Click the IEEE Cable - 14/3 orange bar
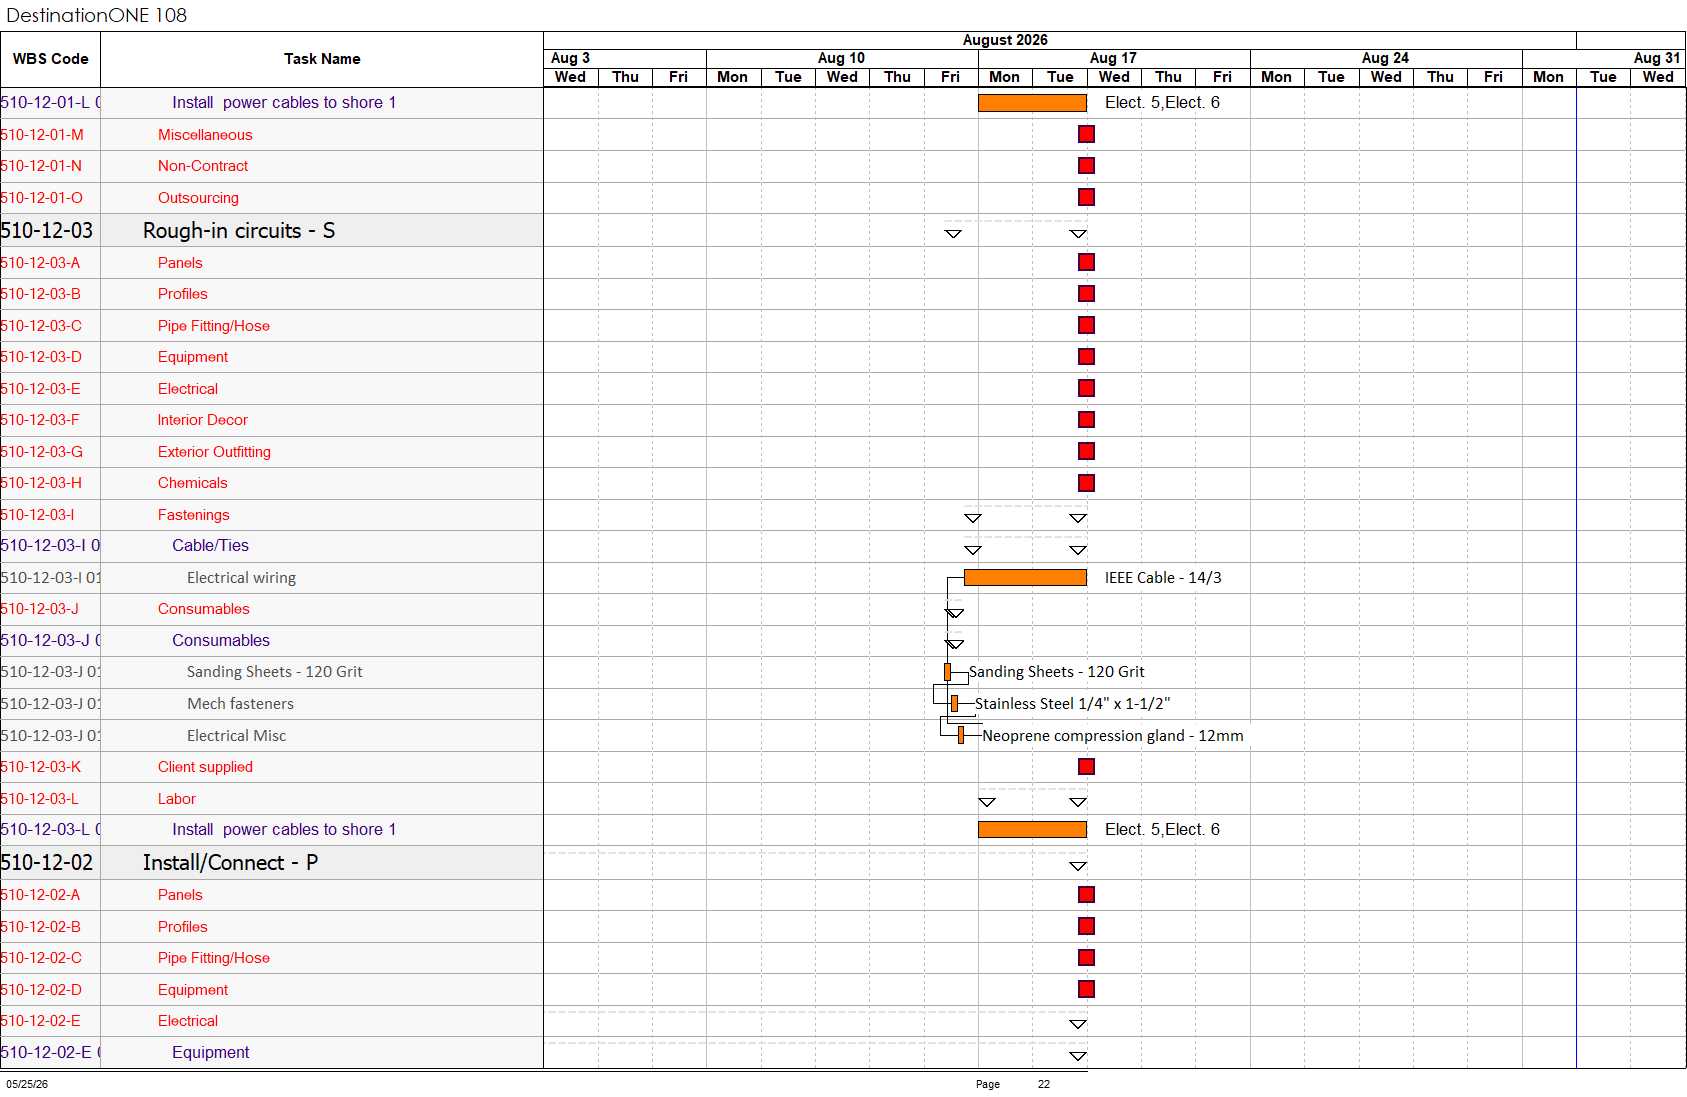 [1025, 578]
